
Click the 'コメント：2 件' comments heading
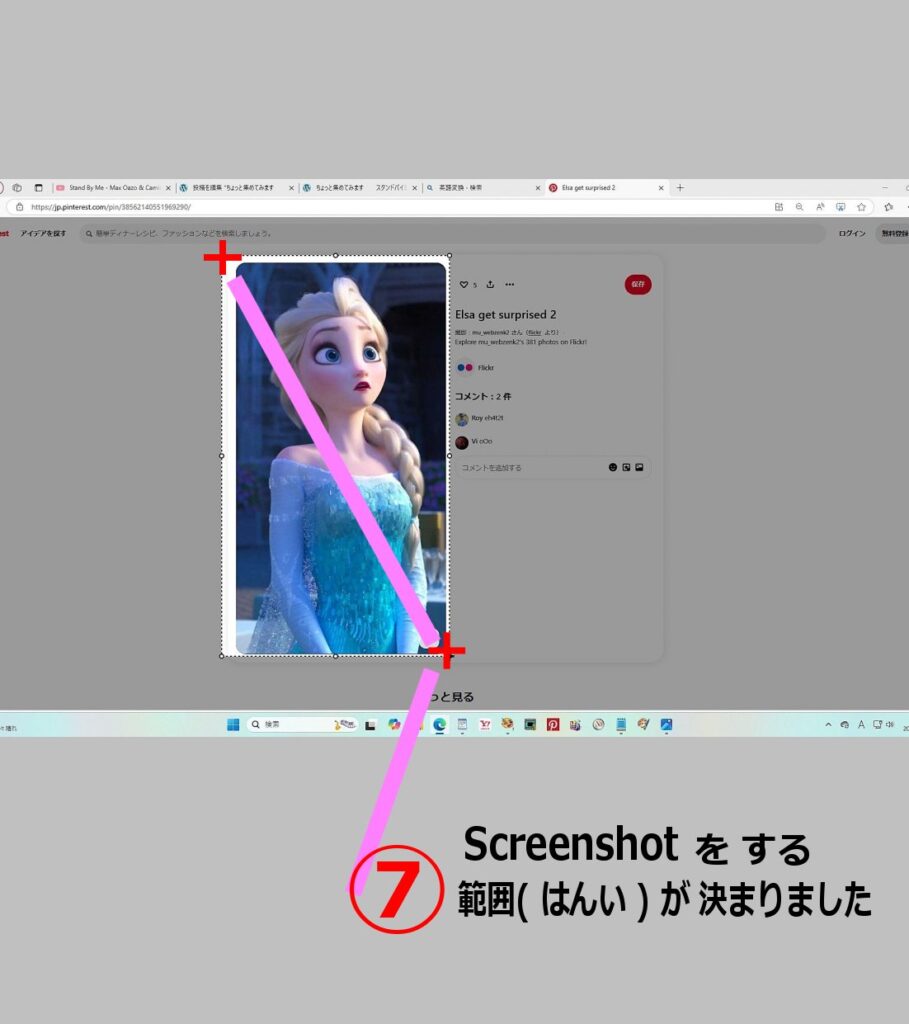pos(483,396)
